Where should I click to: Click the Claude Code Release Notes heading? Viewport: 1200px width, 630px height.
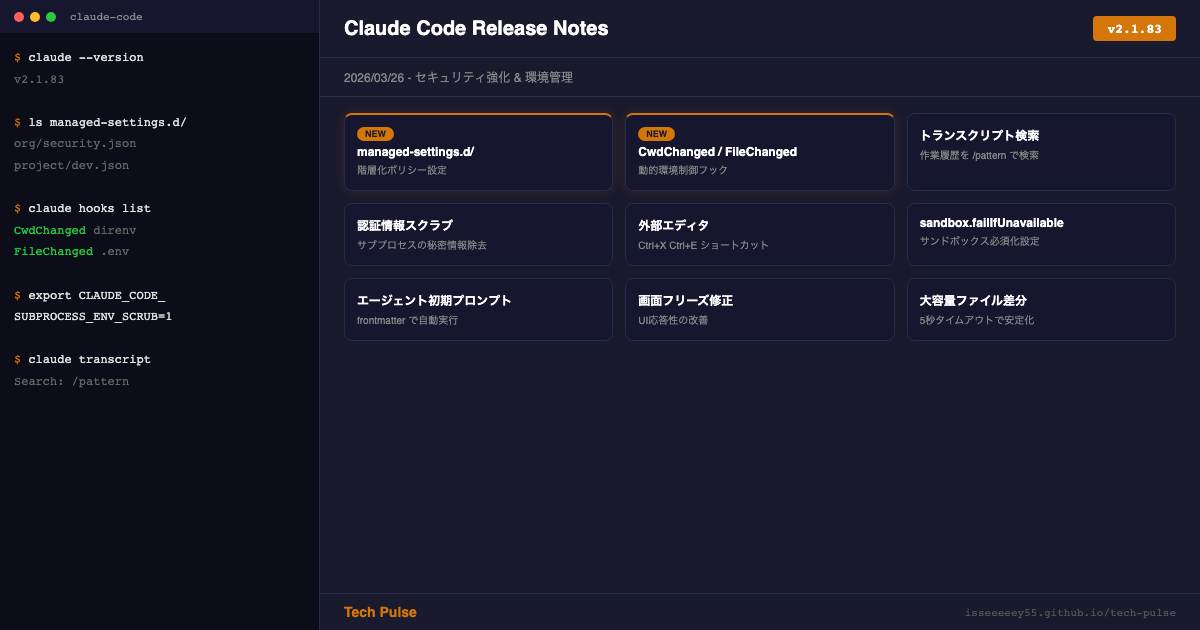pyautogui.click(x=476, y=29)
